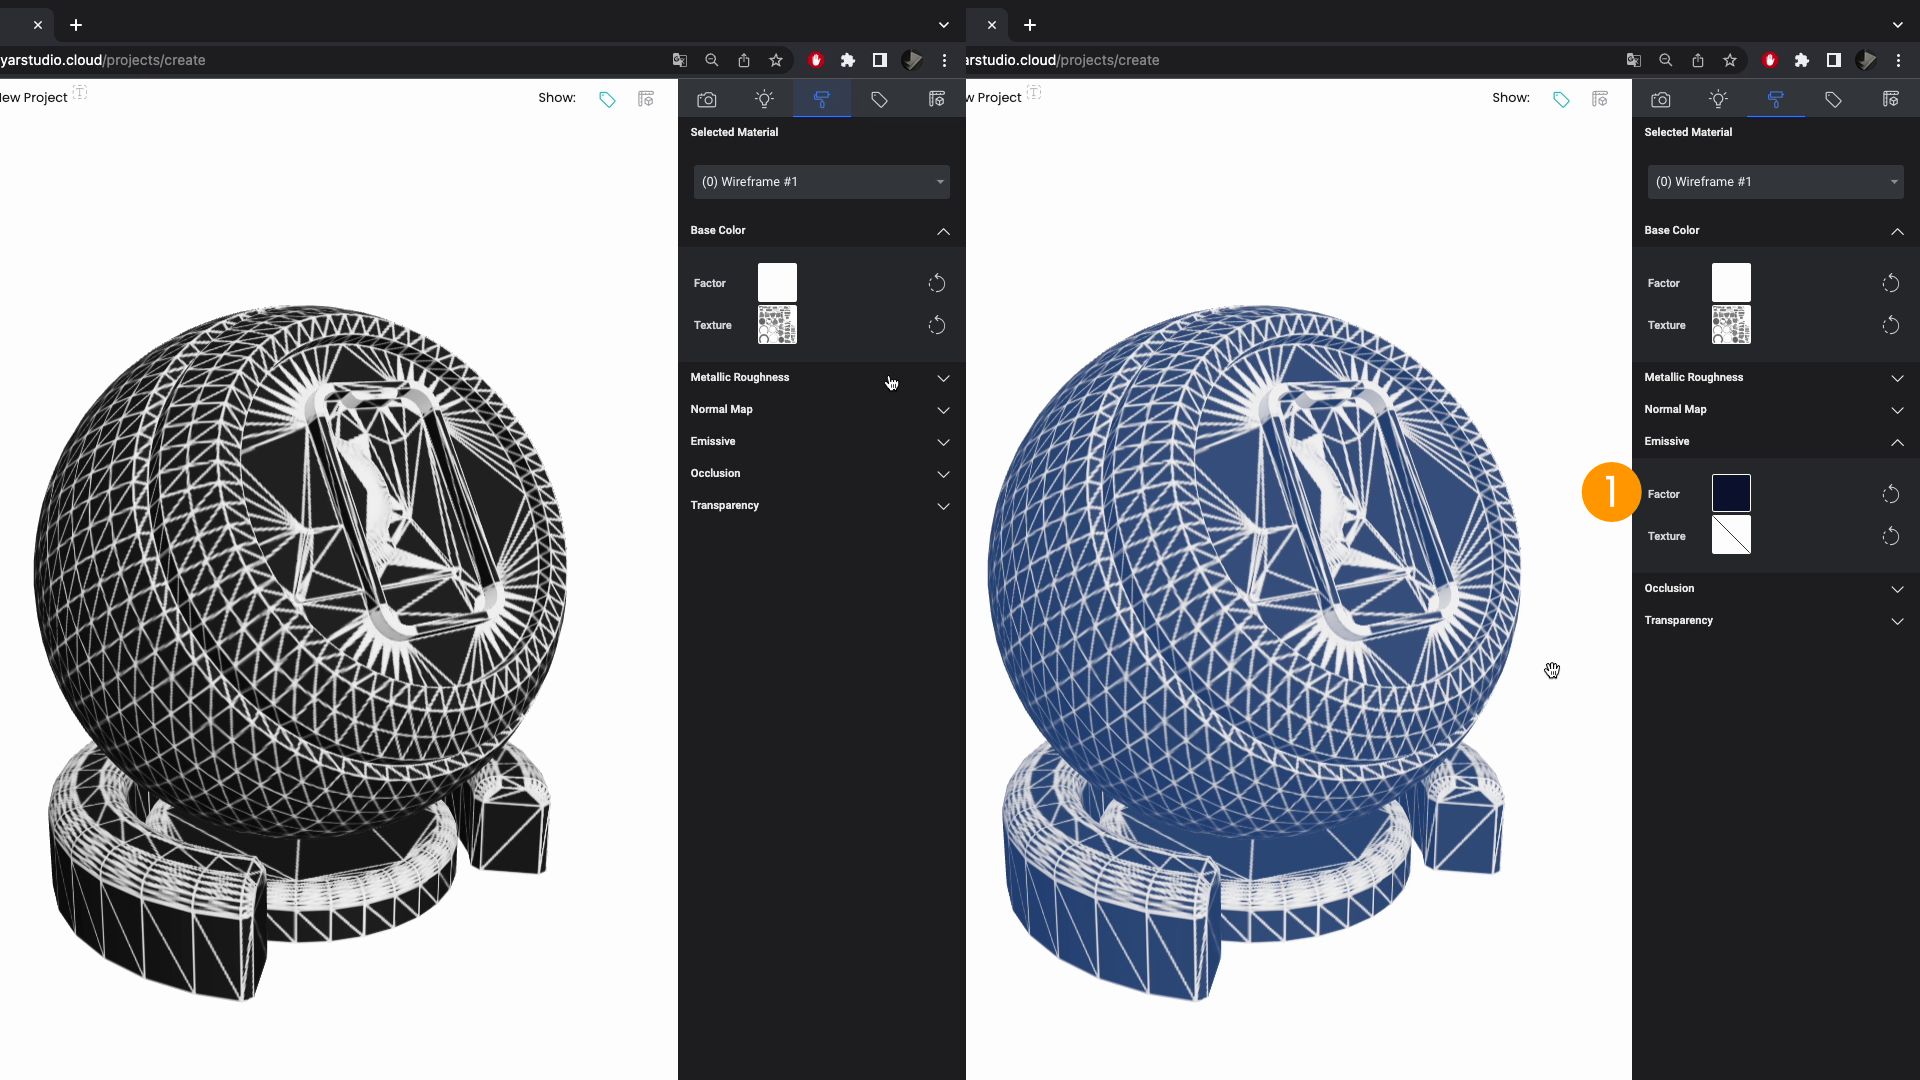Reset the Base Color Factor value
The image size is (1920, 1080).
(937, 283)
